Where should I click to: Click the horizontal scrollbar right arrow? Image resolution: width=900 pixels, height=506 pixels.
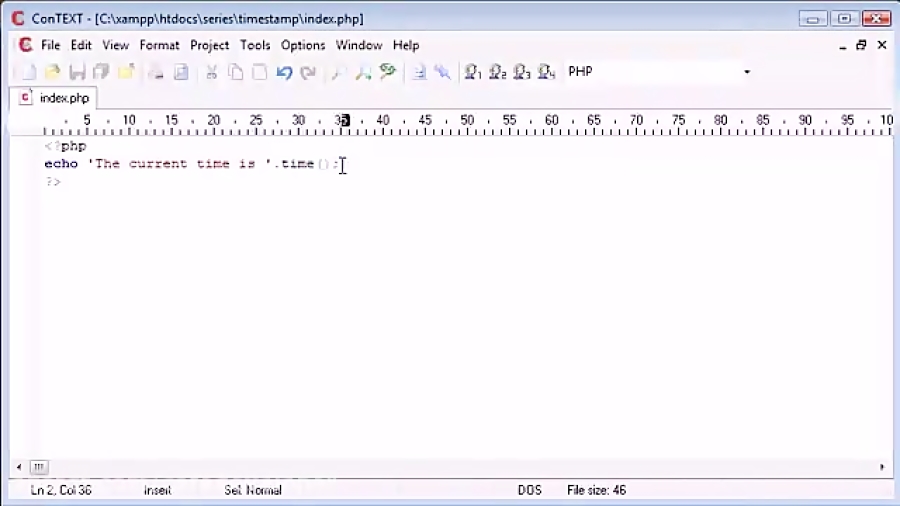[882, 467]
